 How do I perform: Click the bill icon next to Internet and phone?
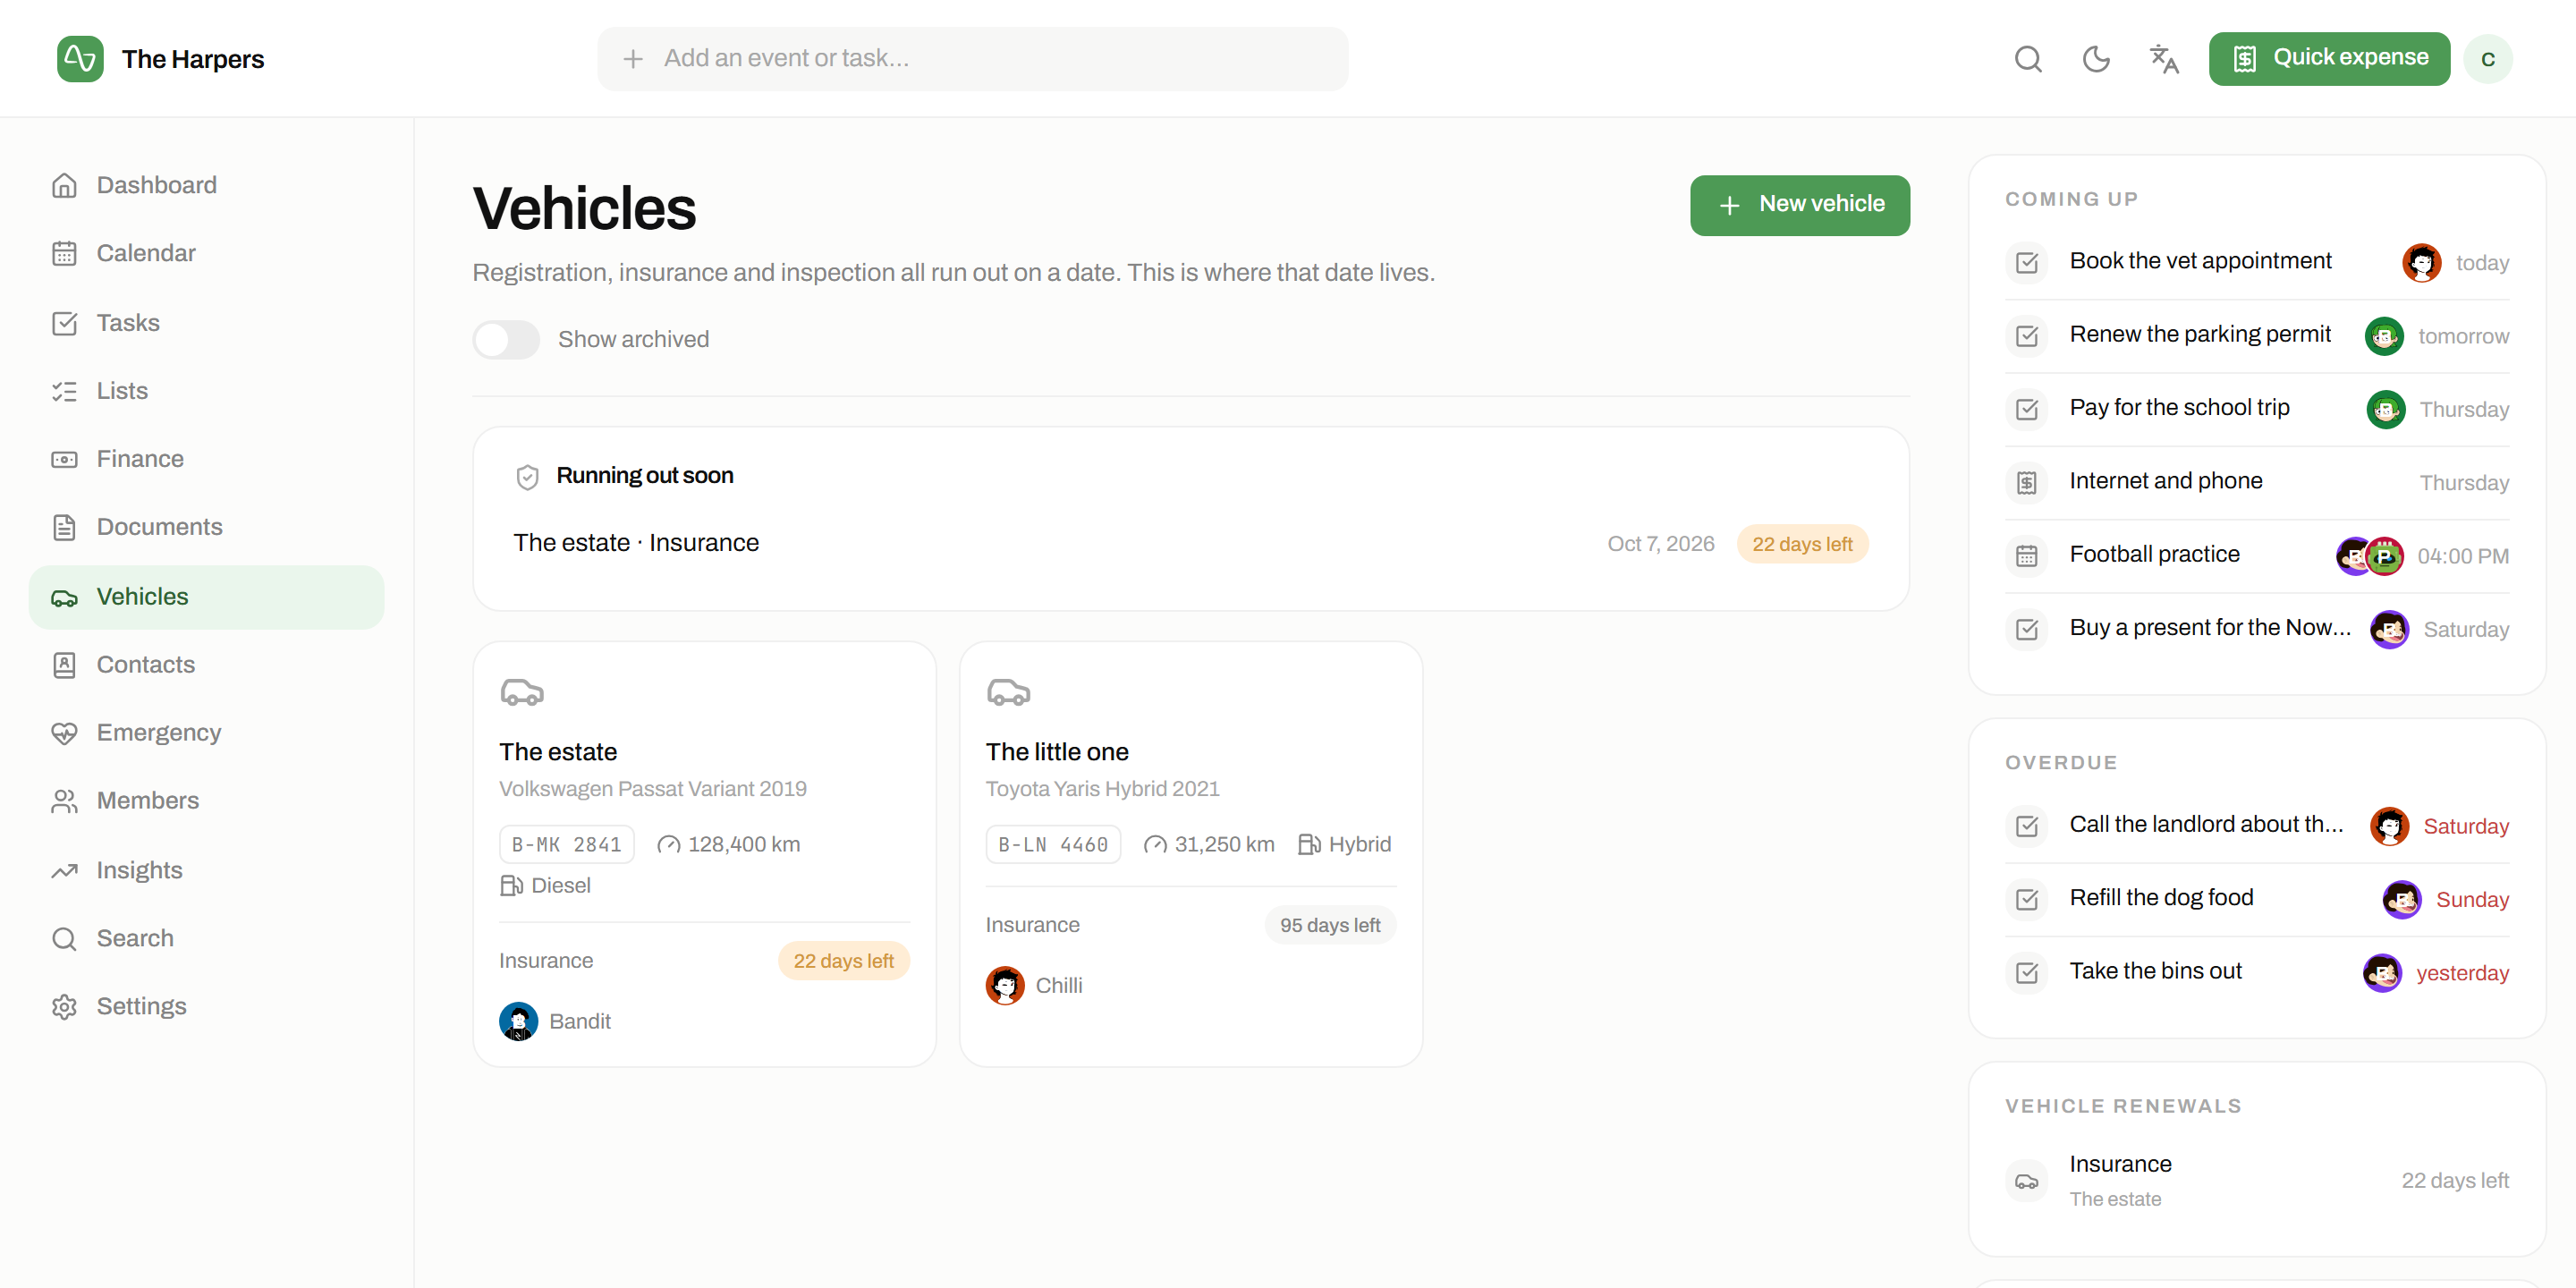click(2027, 483)
